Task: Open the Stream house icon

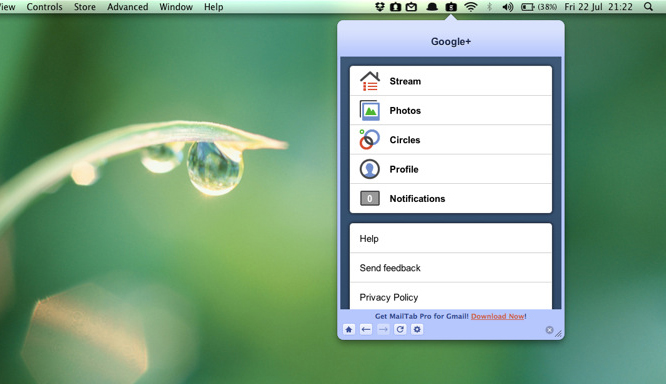Action: point(370,81)
